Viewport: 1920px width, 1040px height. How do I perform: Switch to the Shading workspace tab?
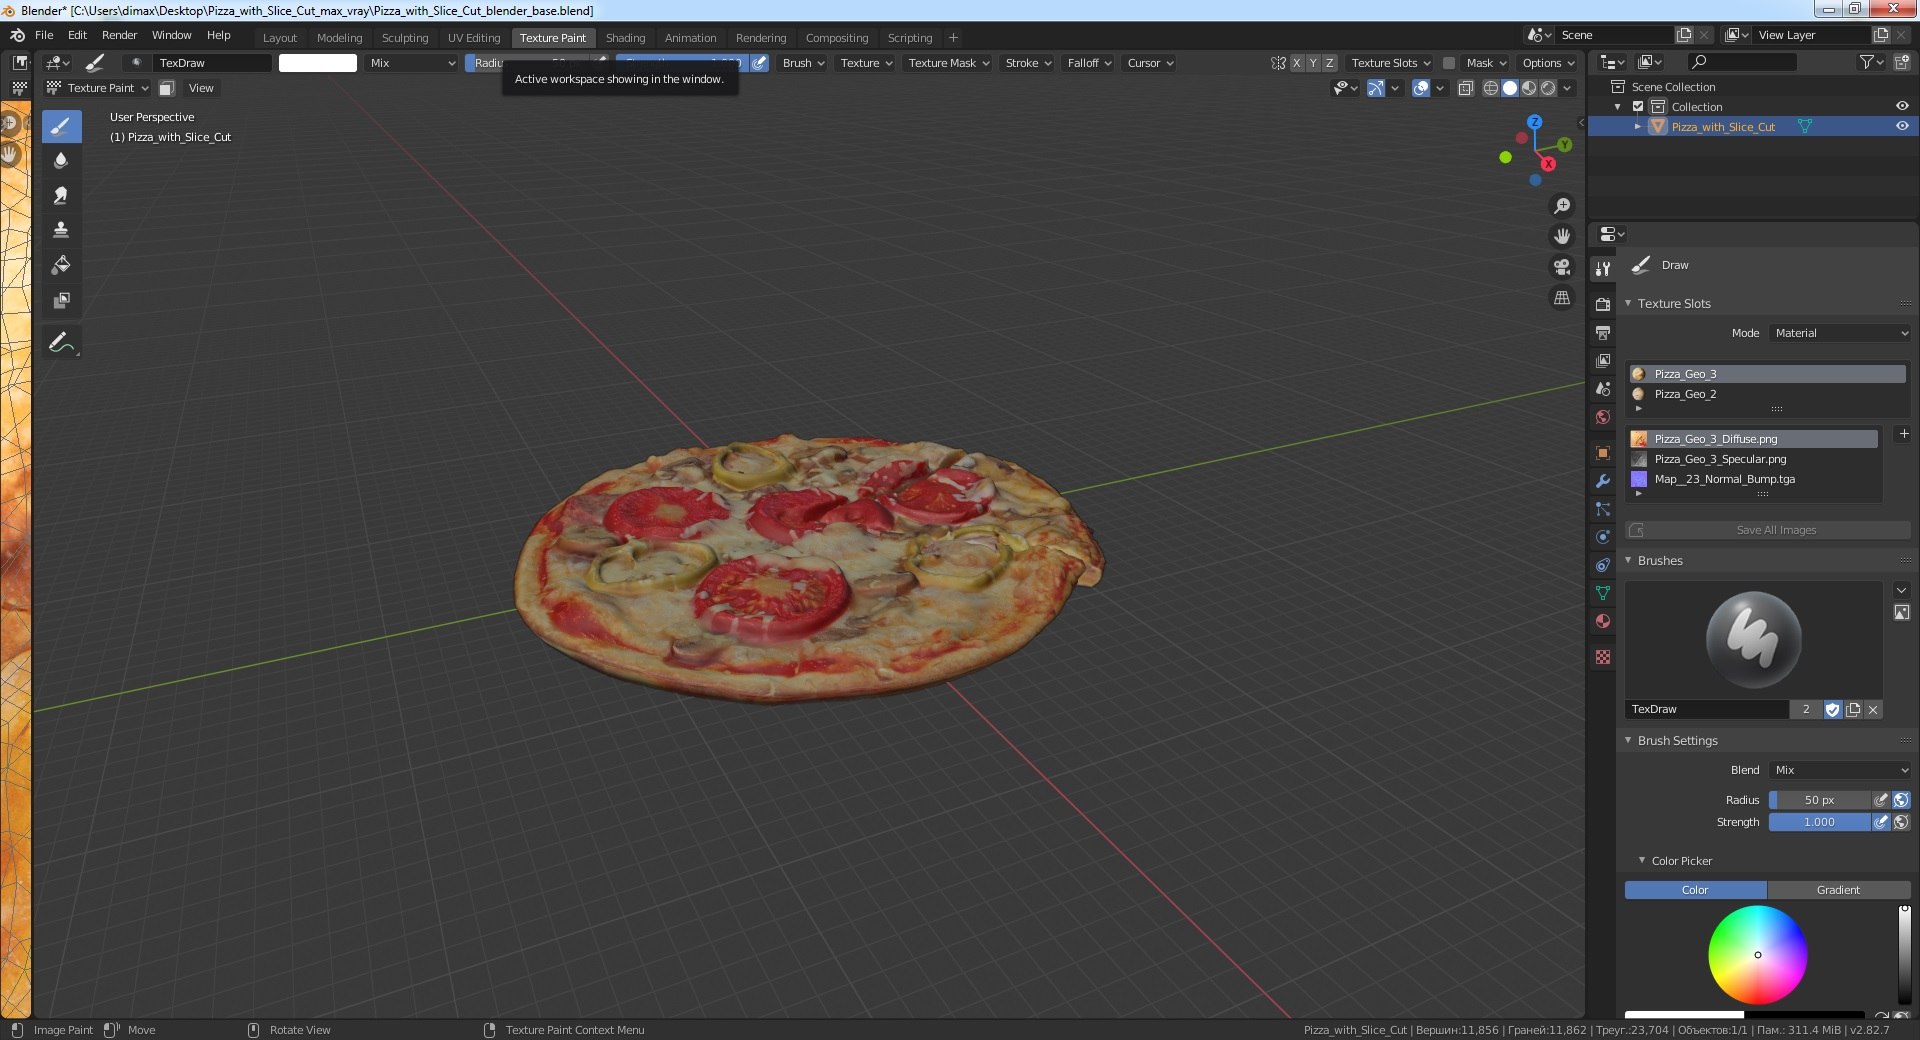(625, 38)
